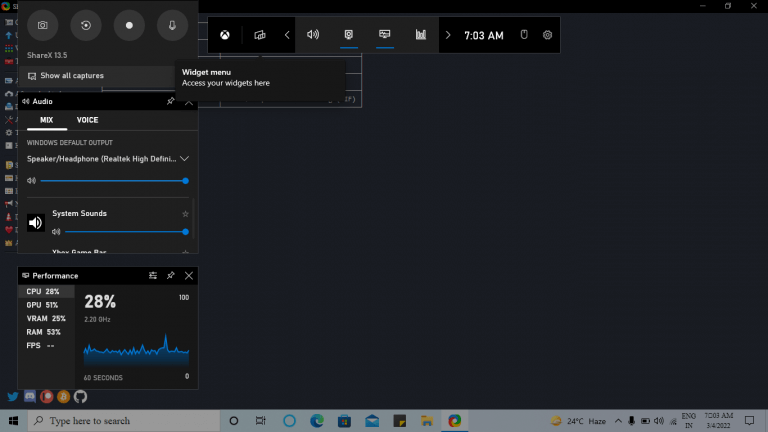The width and height of the screenshot is (768, 432).
Task: Open the Discord icon link
Action: tap(30, 396)
